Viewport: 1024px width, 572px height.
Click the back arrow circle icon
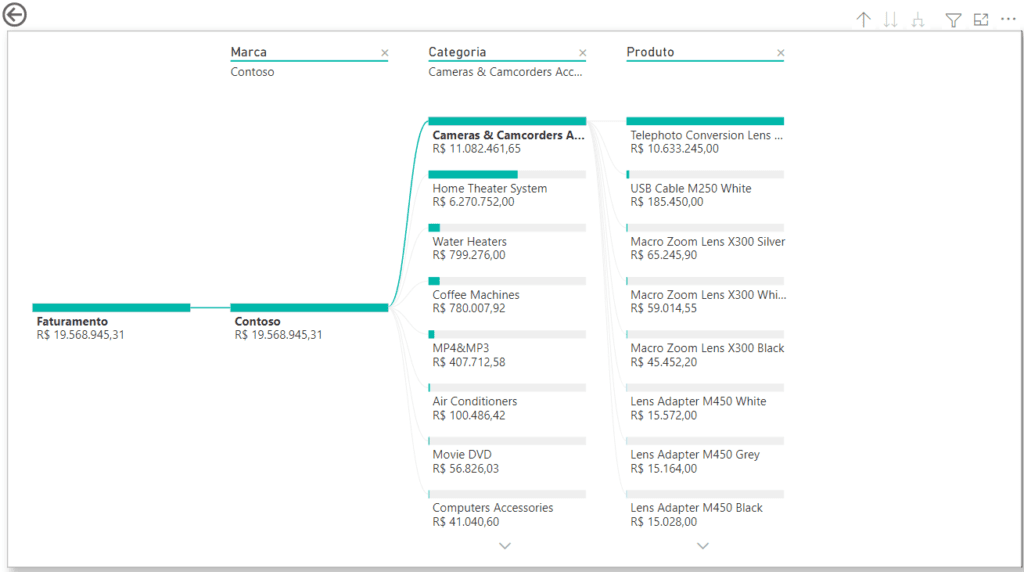point(14,14)
